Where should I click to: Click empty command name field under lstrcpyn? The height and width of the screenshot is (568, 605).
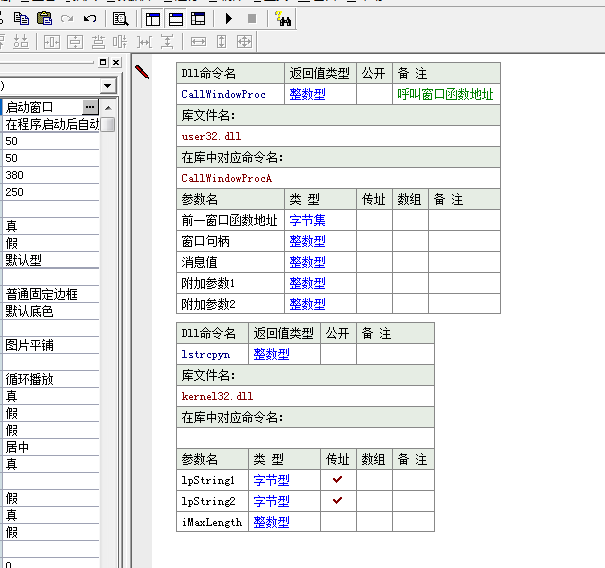305,438
